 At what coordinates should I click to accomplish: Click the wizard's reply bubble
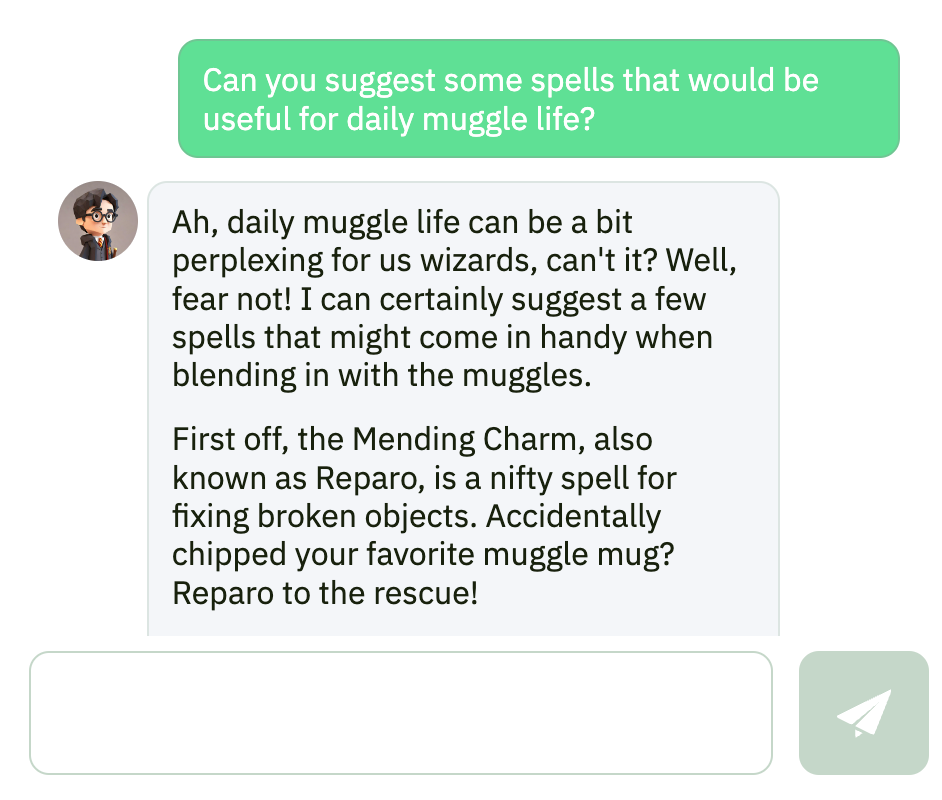pos(463,408)
